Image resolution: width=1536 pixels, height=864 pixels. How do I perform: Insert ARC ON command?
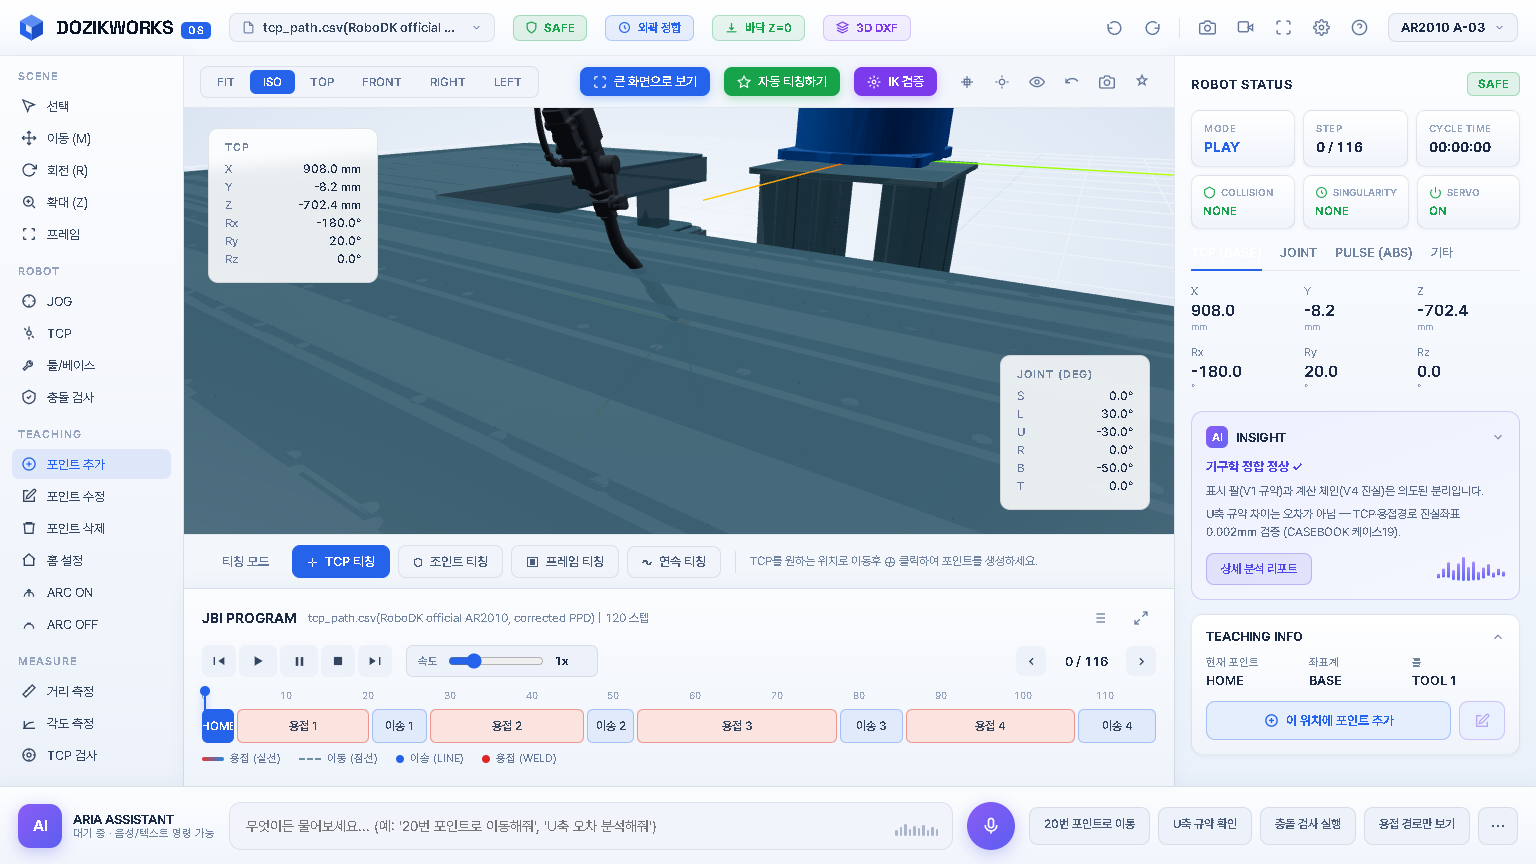click(x=91, y=592)
